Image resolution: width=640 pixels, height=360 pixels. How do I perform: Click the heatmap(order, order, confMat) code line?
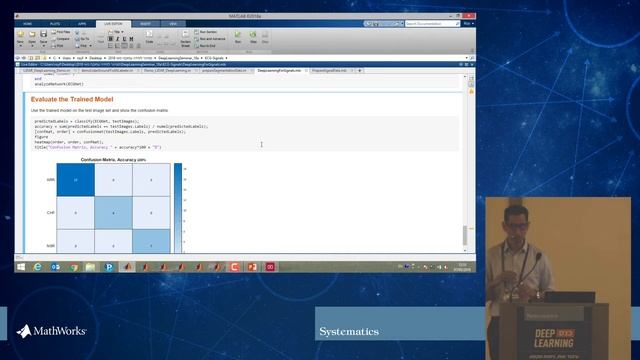69,142
